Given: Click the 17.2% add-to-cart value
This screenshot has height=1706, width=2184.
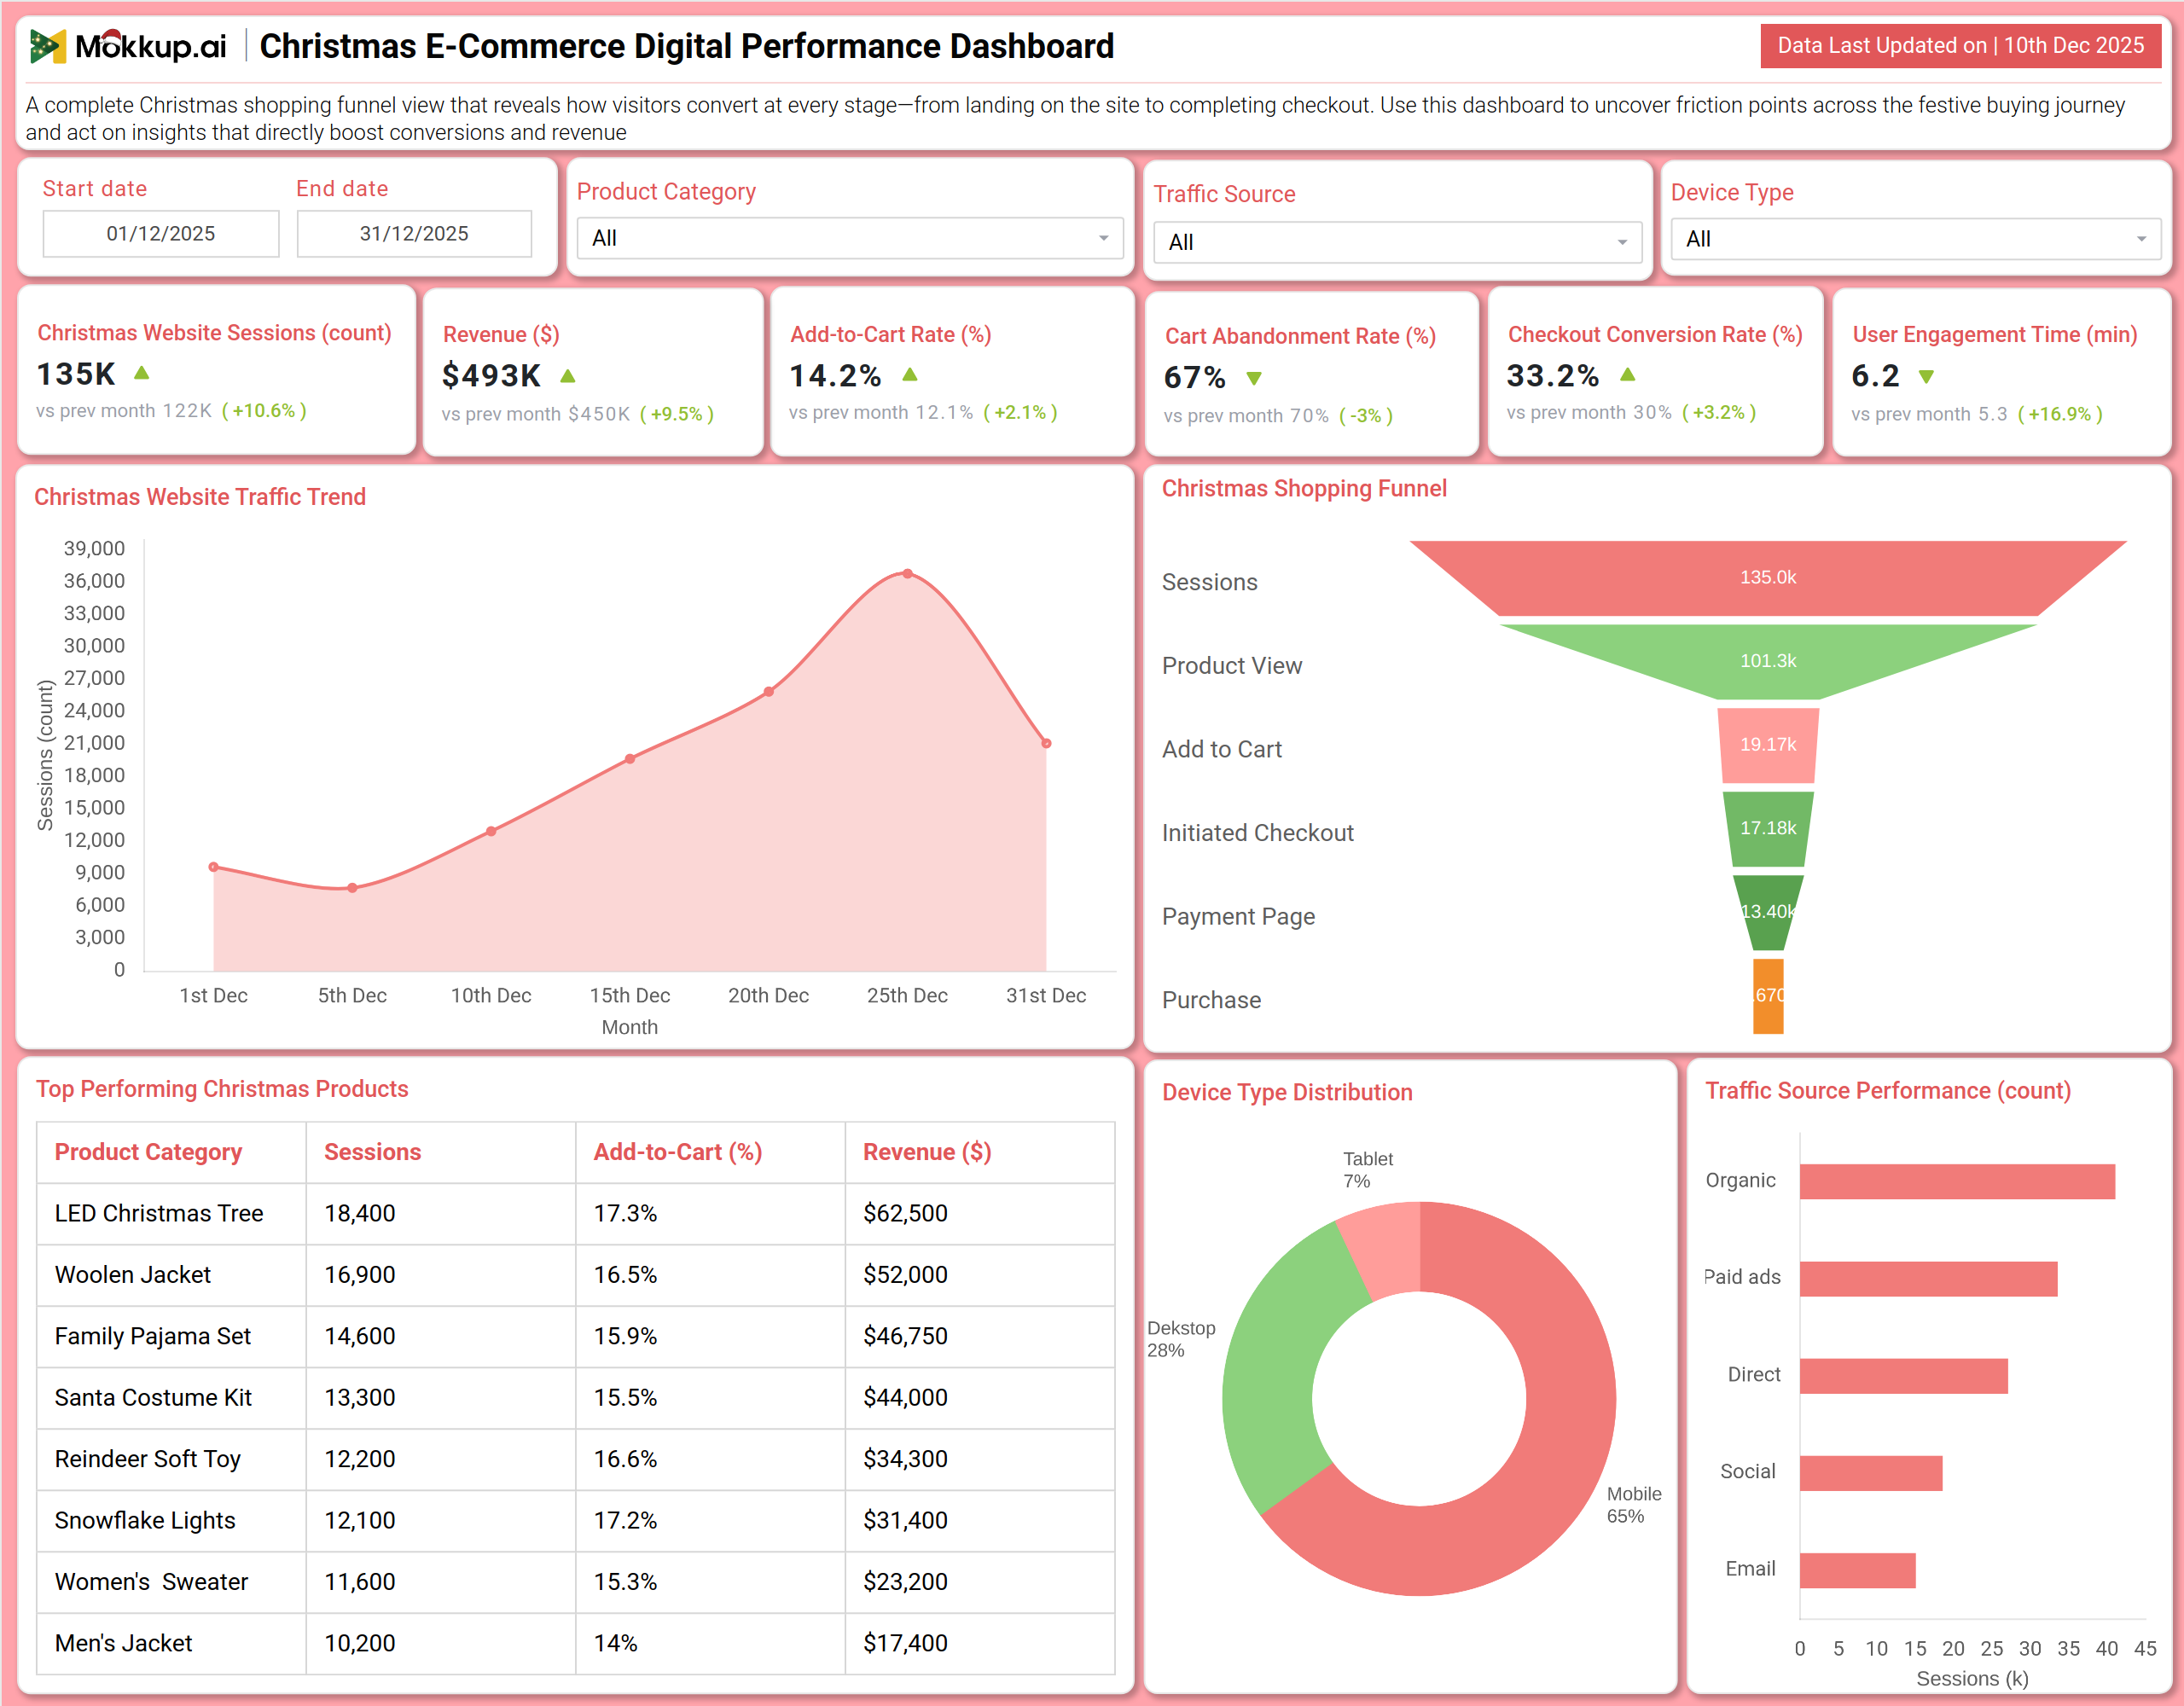Looking at the screenshot, I should tap(625, 1521).
